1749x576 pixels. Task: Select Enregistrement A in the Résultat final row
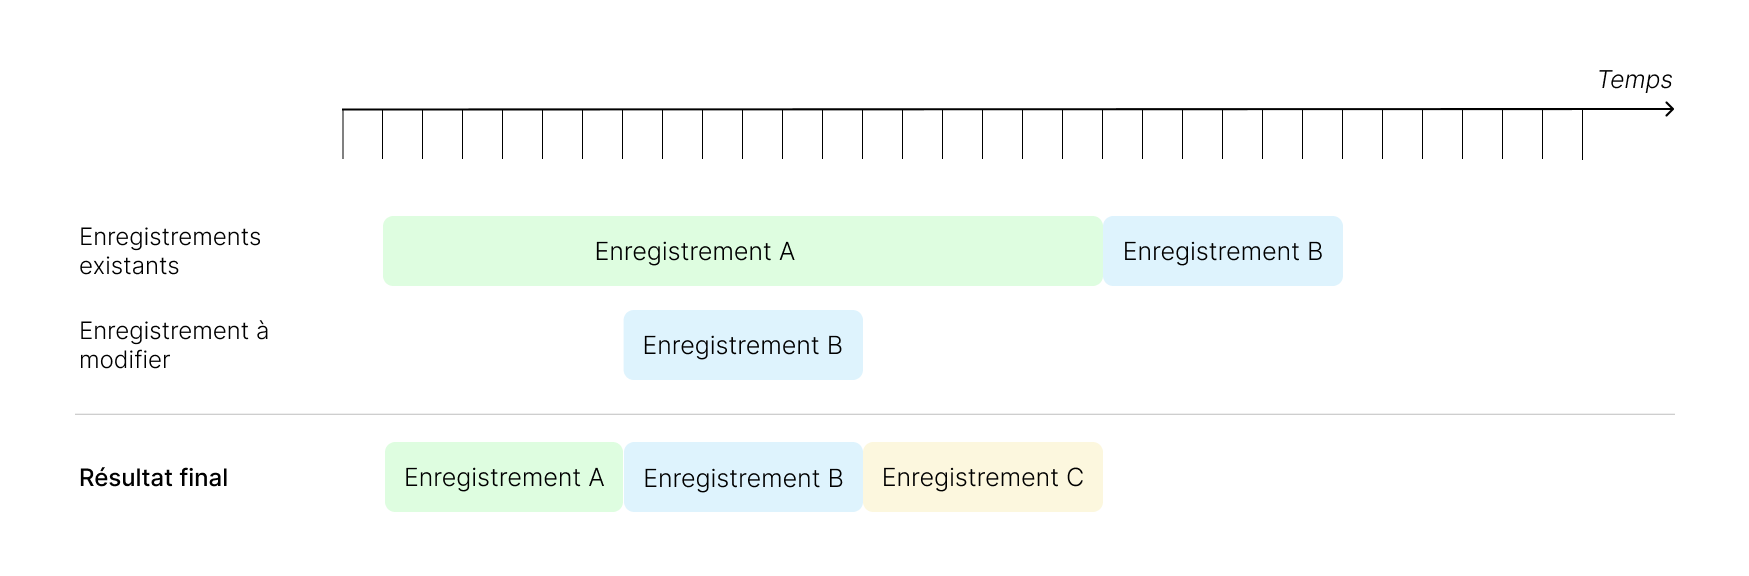click(504, 477)
